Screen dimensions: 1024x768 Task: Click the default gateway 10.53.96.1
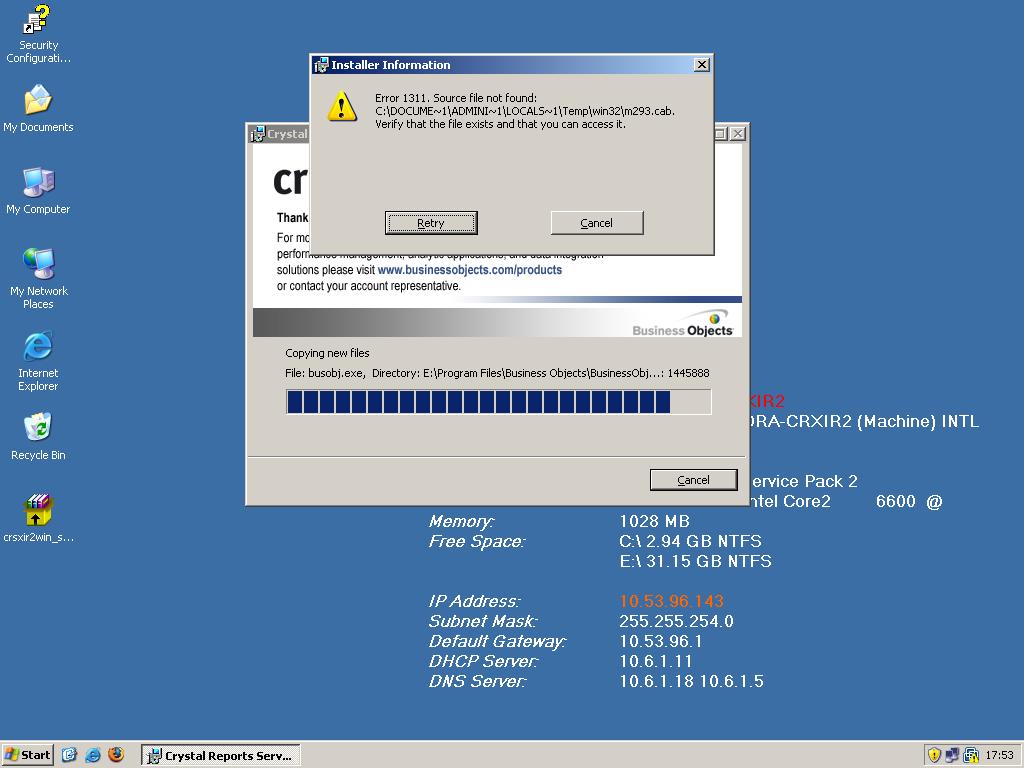pyautogui.click(x=661, y=641)
